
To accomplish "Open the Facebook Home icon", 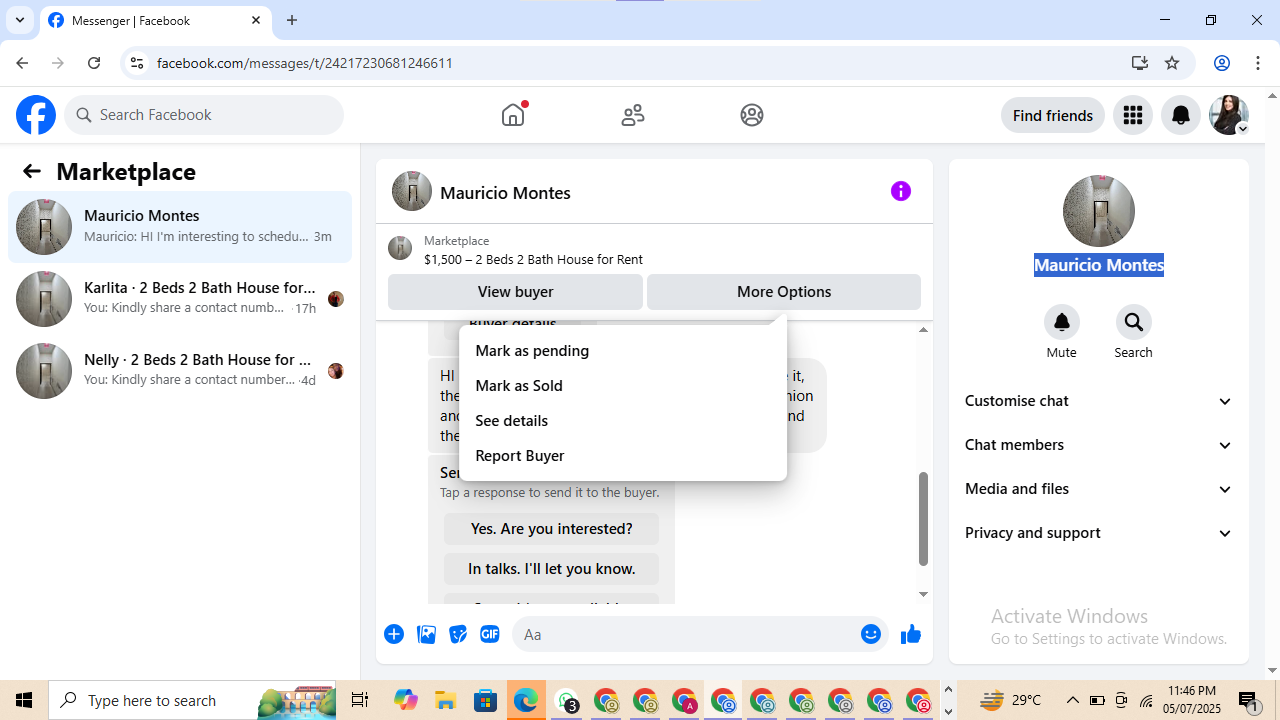I will (513, 115).
